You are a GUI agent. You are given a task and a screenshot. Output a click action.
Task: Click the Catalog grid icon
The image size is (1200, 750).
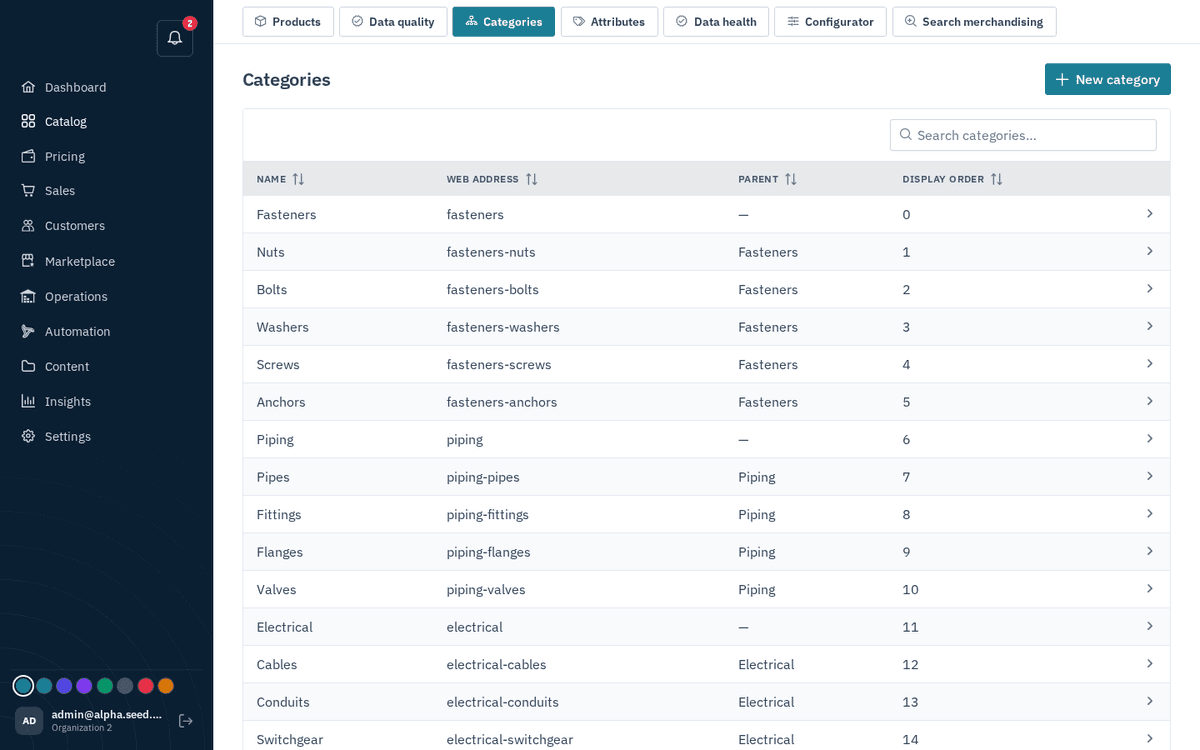click(28, 121)
